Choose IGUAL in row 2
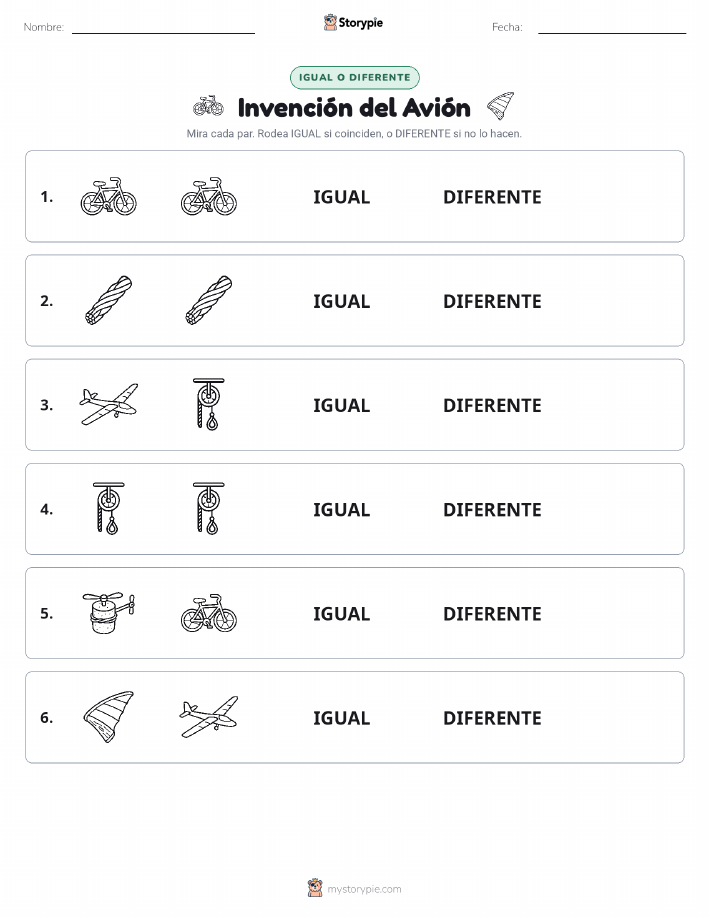Screen dimensions: 709x917 click(x=342, y=301)
